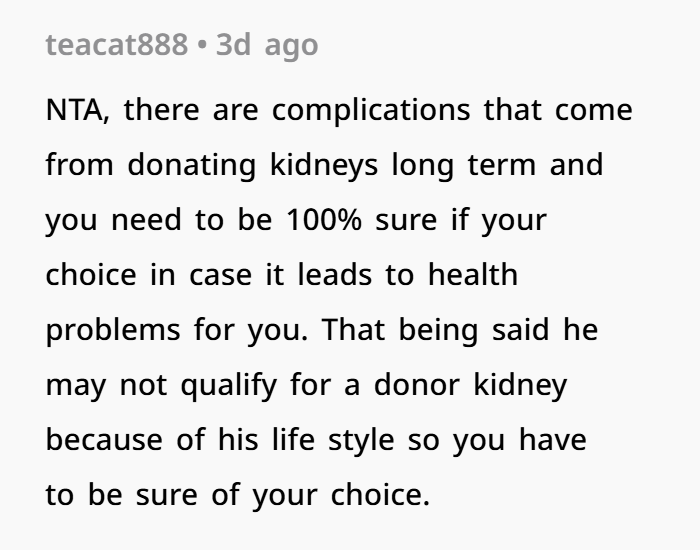Click the "3d ago" comment timestamp
The width and height of the screenshot is (700, 550).
click(266, 46)
